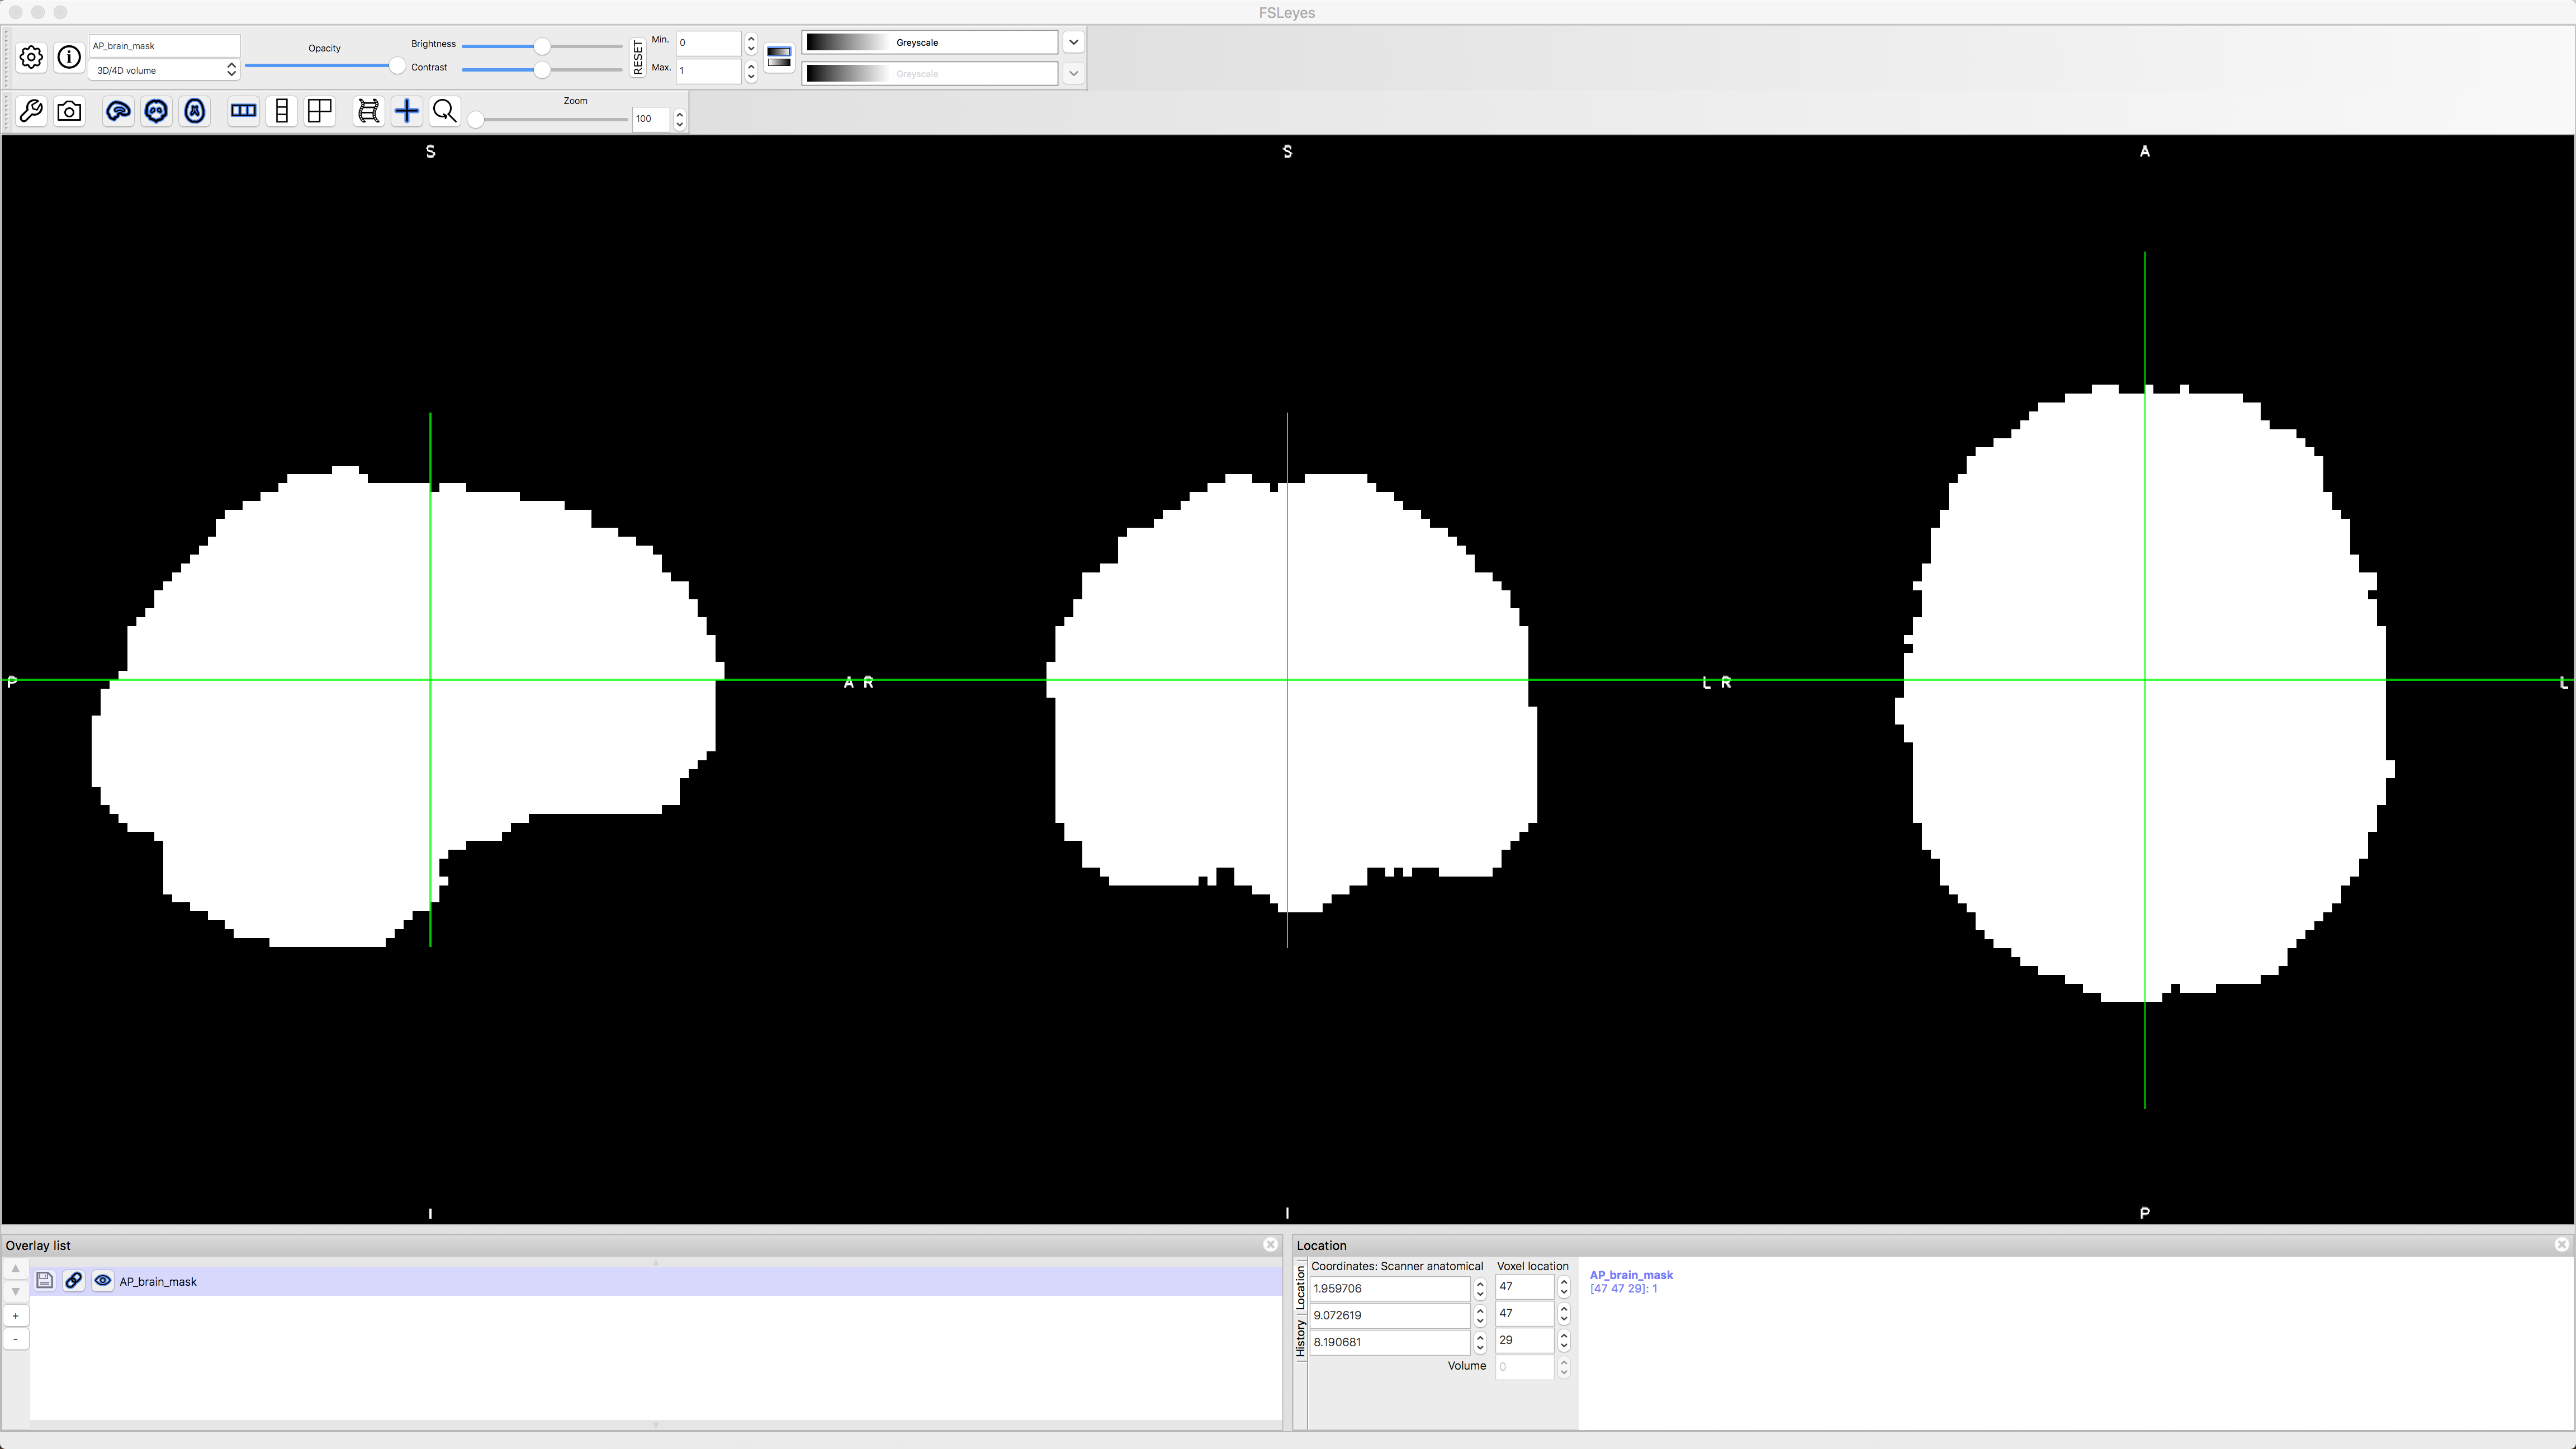Step the Min. display range value
The image size is (2576, 1449).
point(751,42)
